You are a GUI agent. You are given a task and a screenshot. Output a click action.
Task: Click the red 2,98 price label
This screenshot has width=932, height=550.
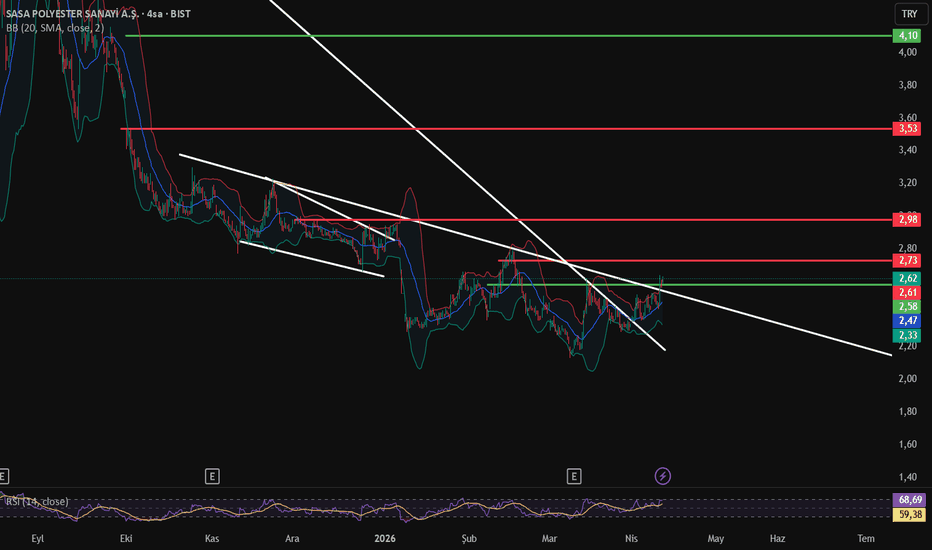pyautogui.click(x=906, y=219)
